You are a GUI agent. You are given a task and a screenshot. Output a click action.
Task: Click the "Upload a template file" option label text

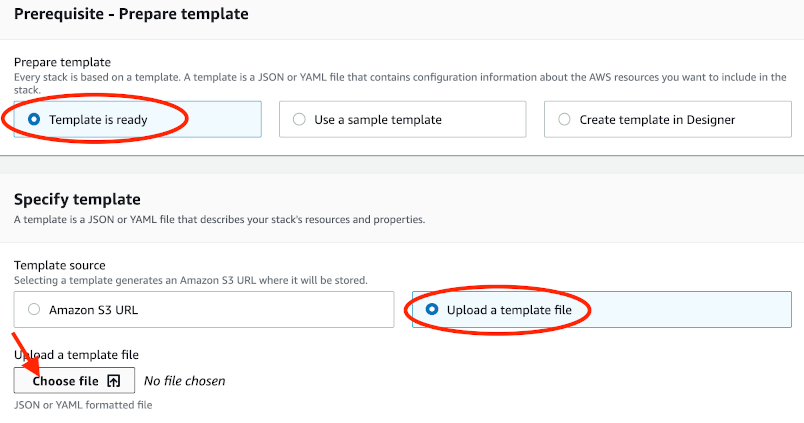(x=509, y=310)
